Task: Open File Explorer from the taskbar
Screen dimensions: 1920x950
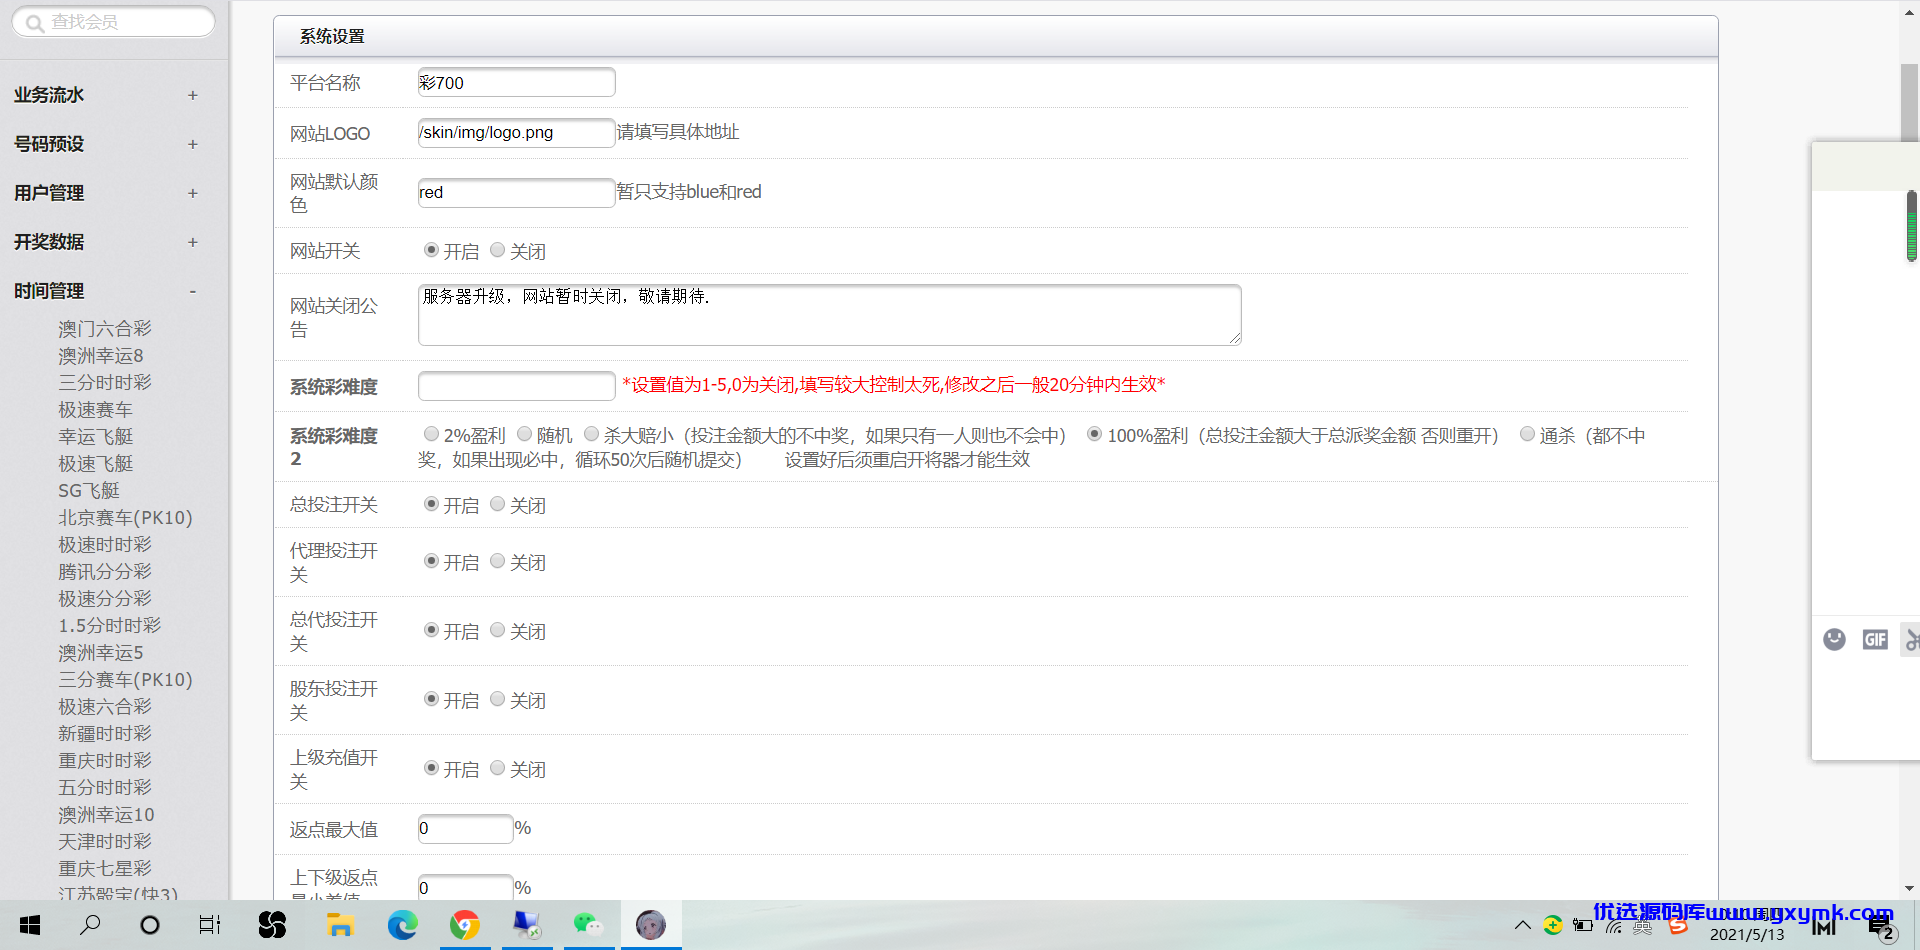Action: (x=340, y=925)
